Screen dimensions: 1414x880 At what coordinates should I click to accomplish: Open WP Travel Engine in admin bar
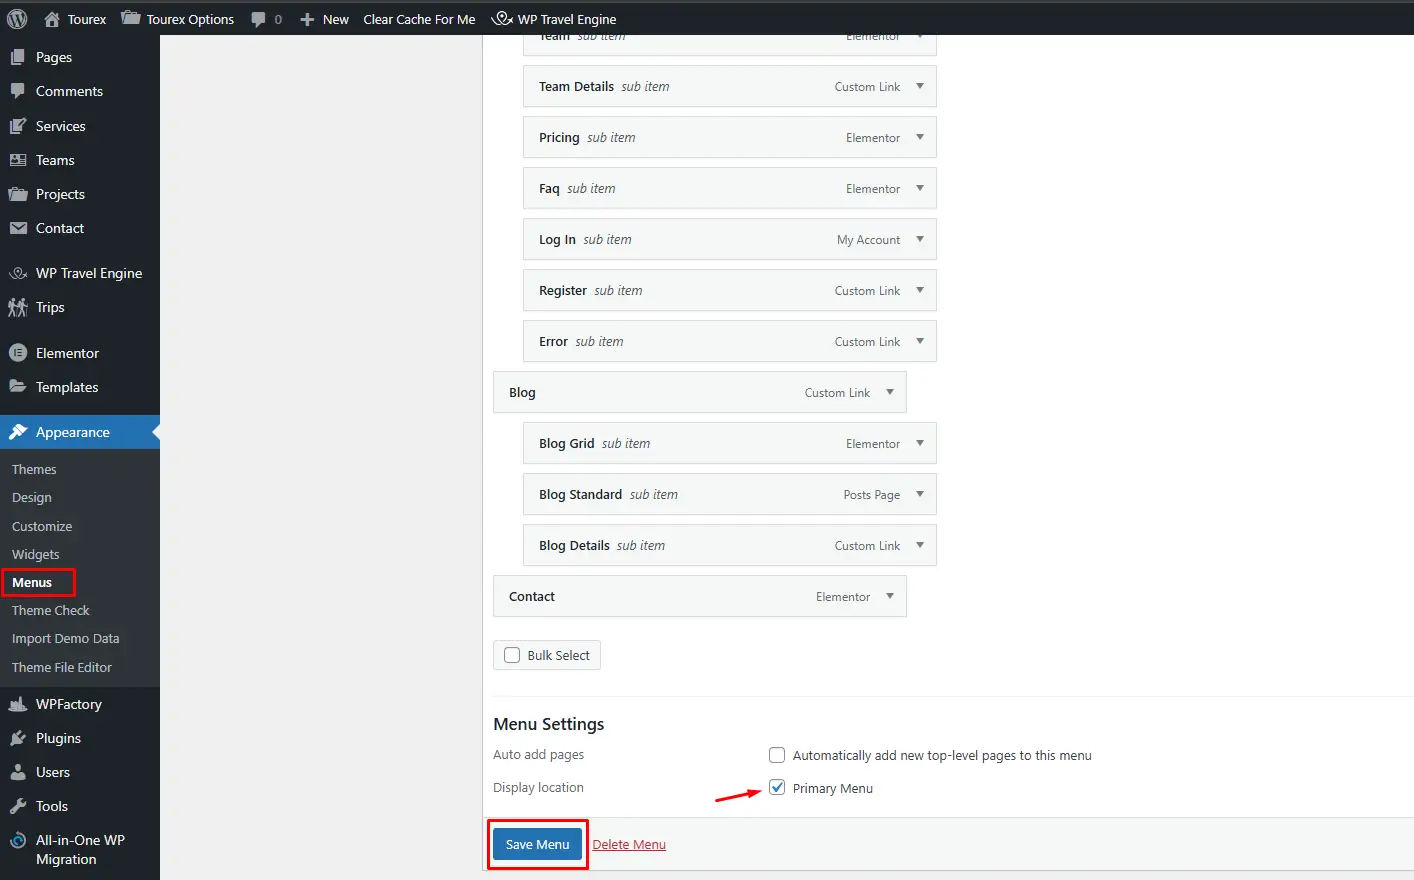[554, 19]
